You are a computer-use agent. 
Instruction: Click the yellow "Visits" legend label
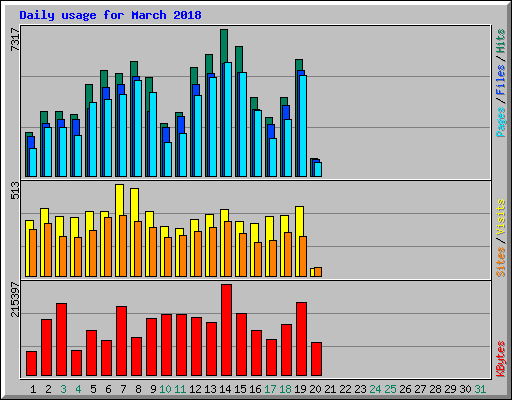pyautogui.click(x=501, y=218)
